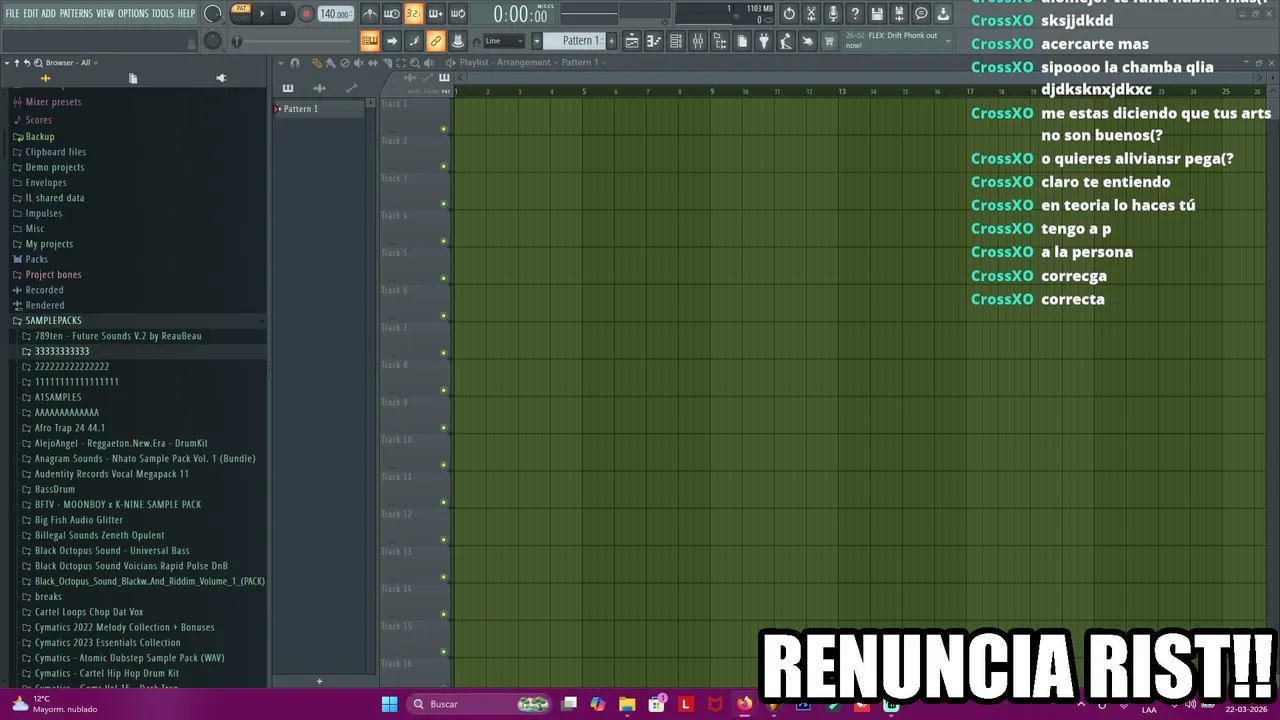This screenshot has height=720, width=1280.
Task: Click the microphone one-click recording icon
Action: coord(833,13)
